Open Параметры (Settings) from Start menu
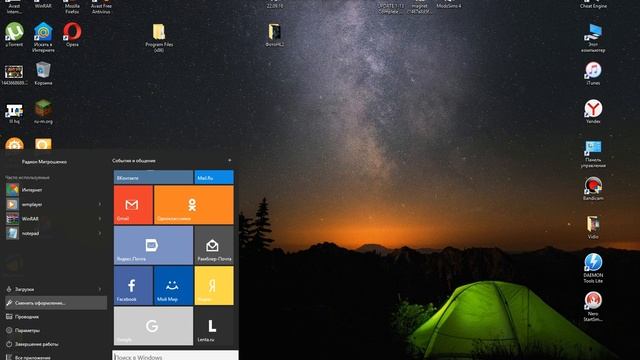Image resolution: width=640 pixels, height=360 pixels. coord(56,330)
